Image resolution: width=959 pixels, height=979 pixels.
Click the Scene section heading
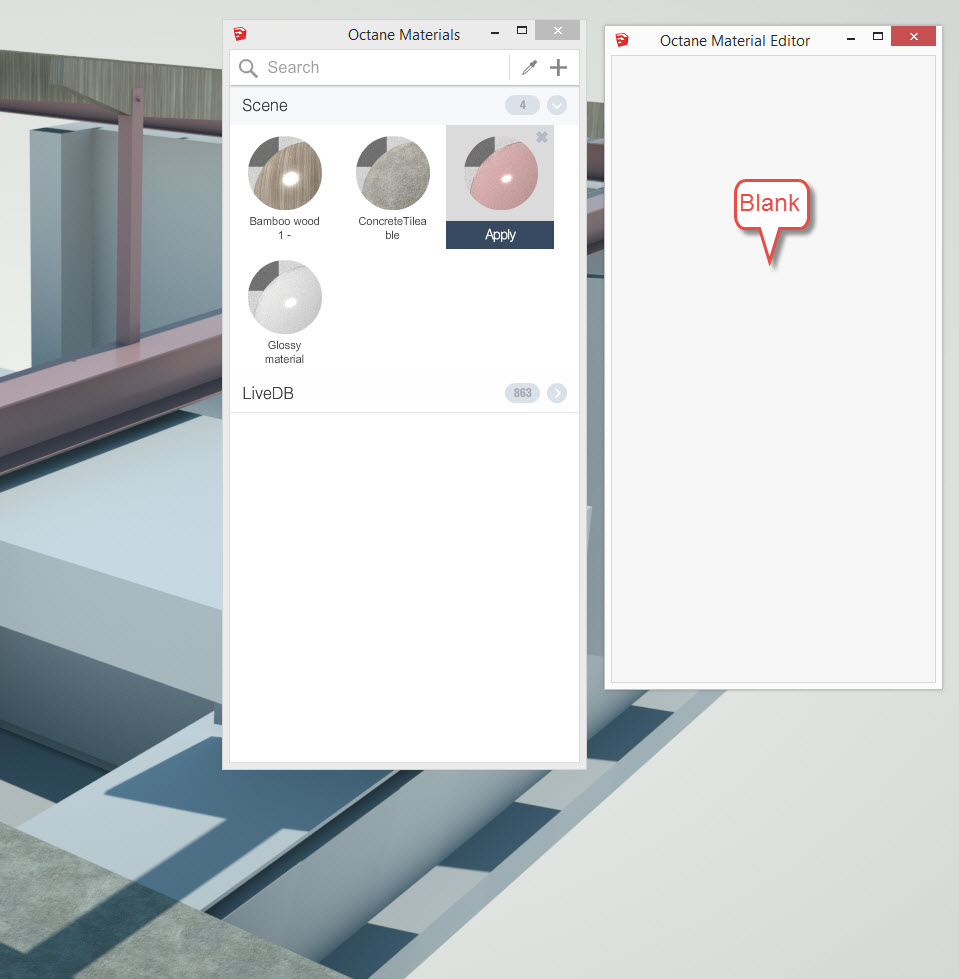(x=265, y=106)
